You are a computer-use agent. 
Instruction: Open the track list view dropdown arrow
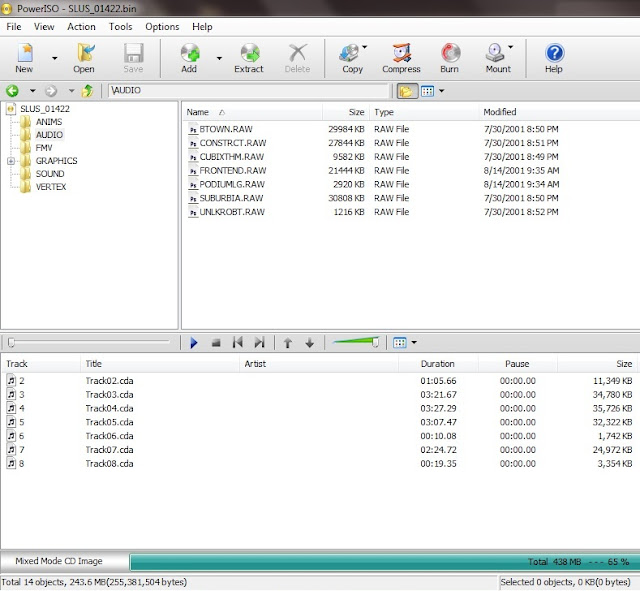click(x=414, y=342)
